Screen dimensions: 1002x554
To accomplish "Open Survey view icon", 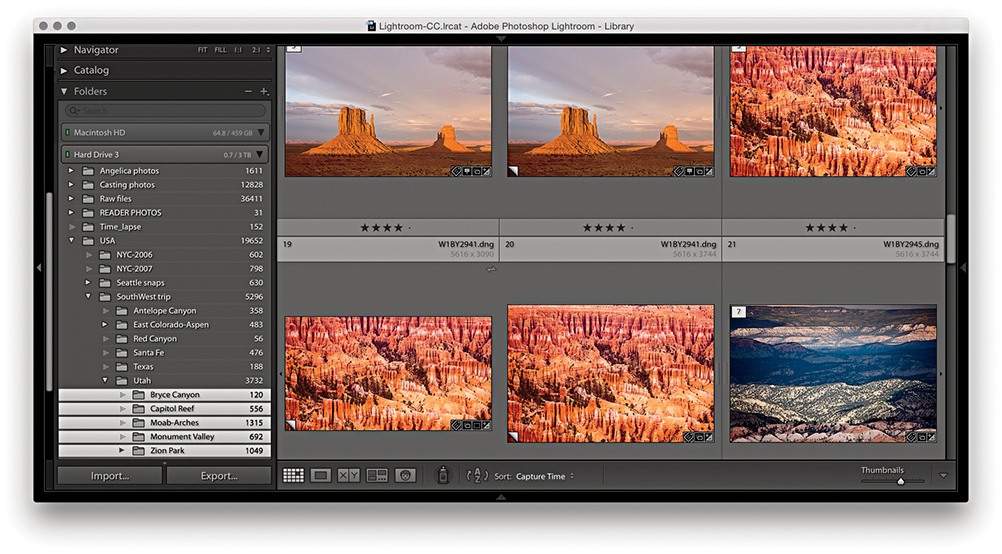I will tap(377, 476).
